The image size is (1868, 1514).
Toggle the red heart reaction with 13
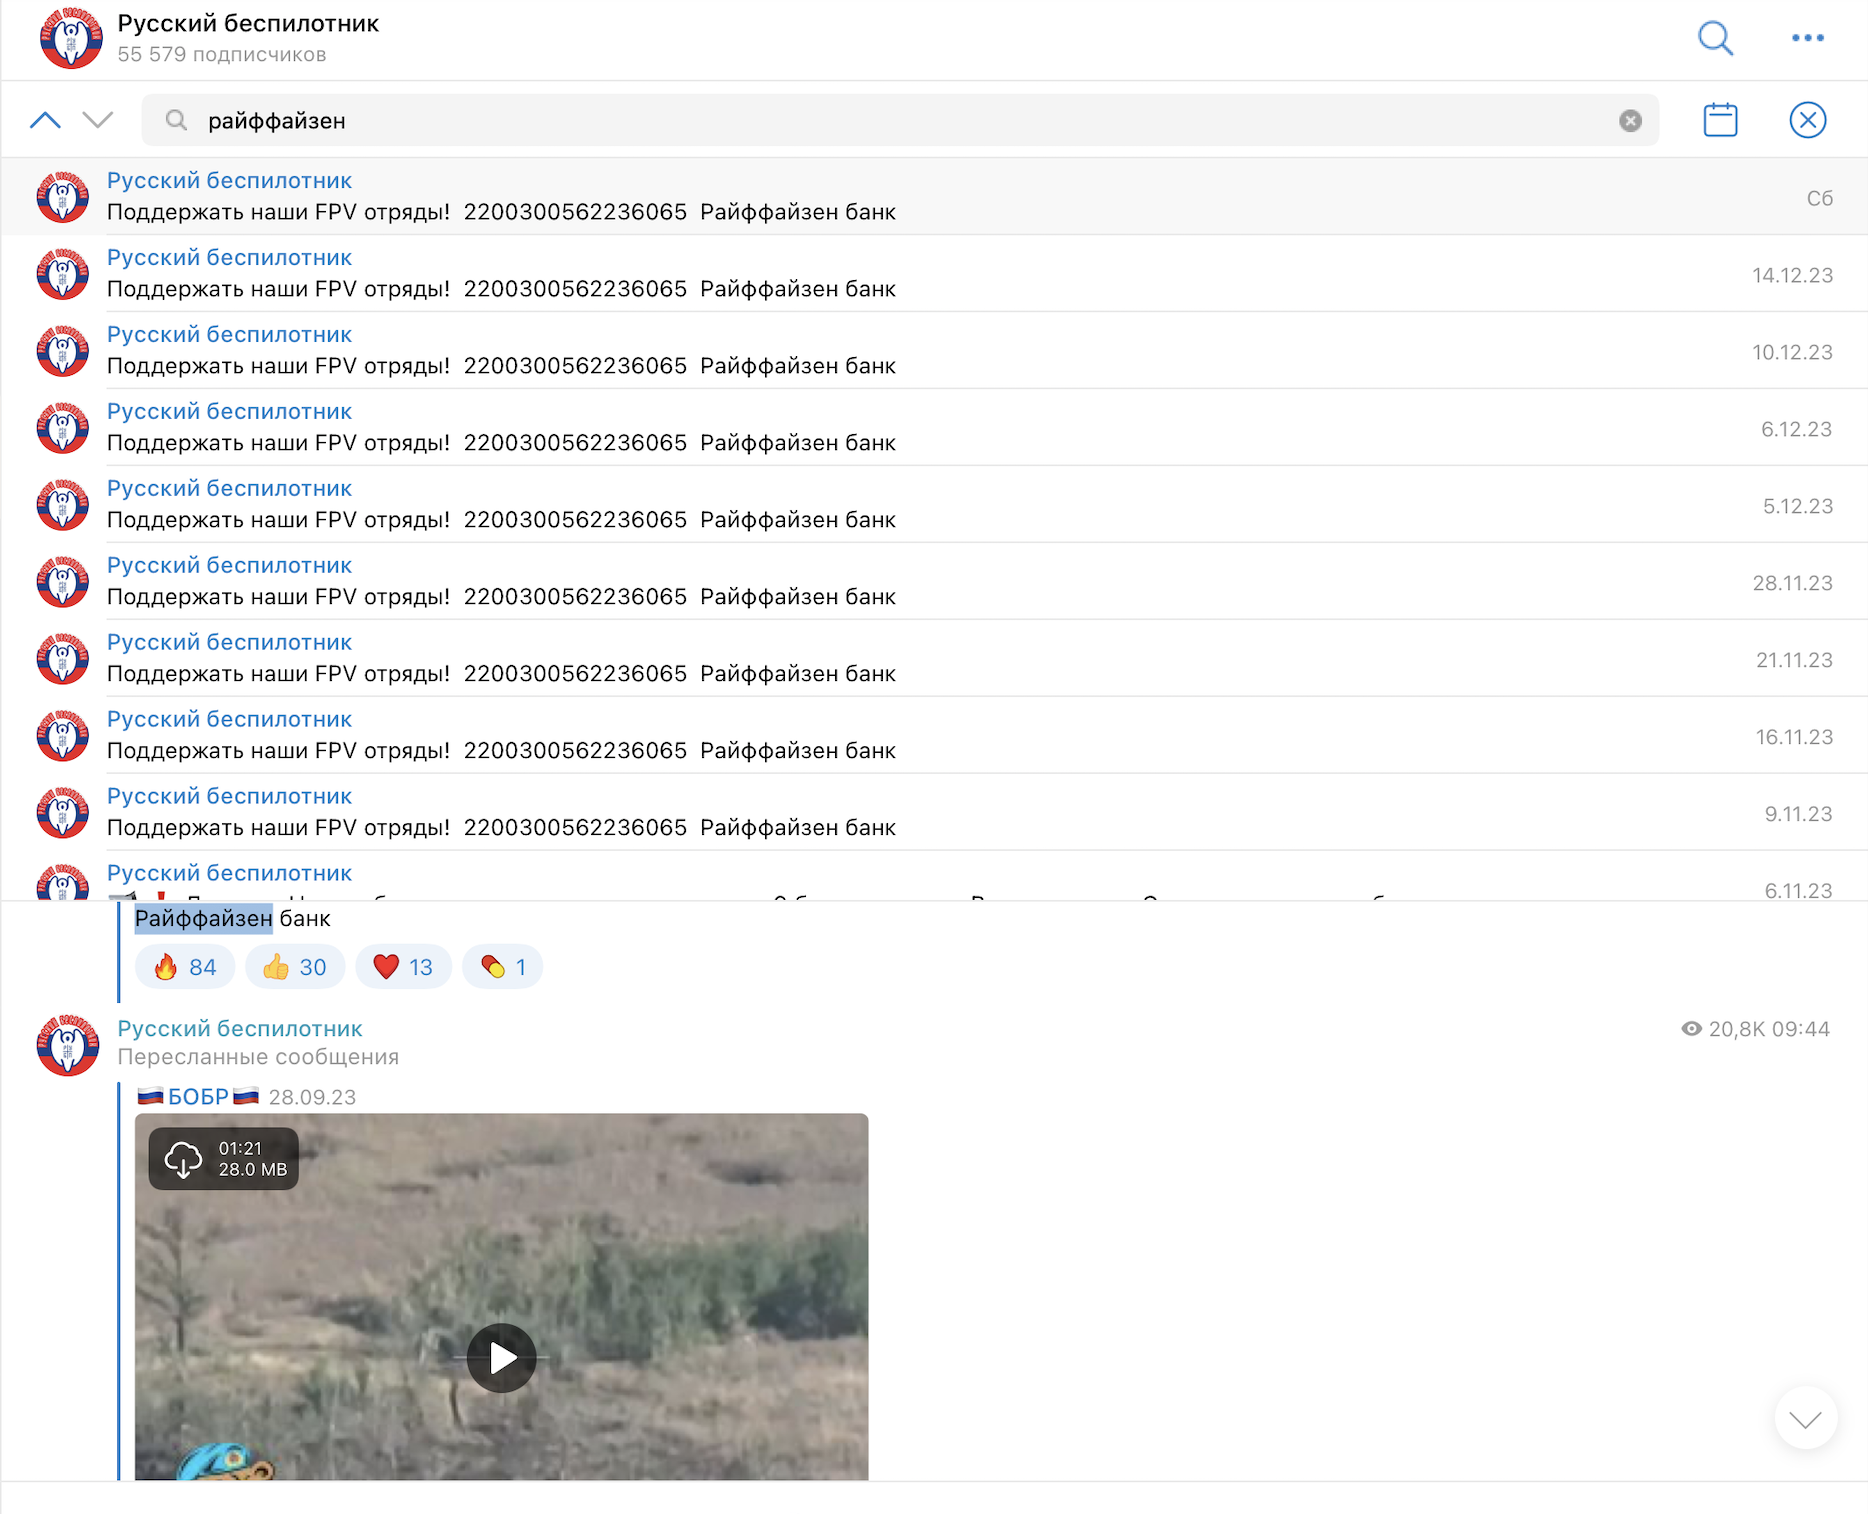tap(403, 967)
